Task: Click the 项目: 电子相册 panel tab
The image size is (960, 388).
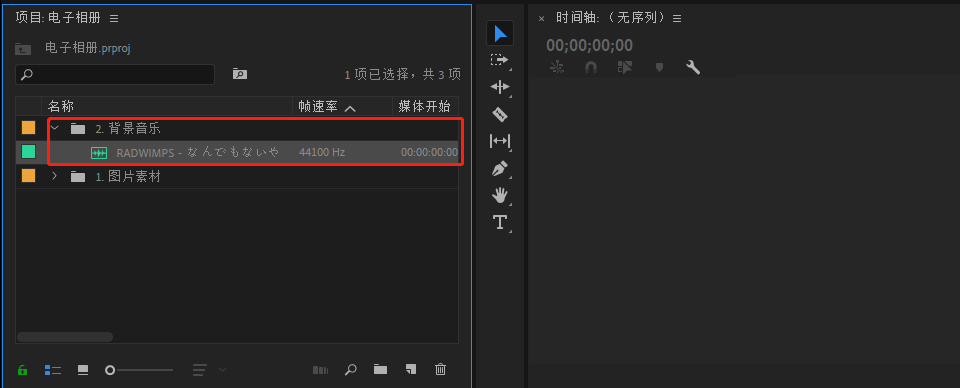Action: pyautogui.click(x=58, y=18)
